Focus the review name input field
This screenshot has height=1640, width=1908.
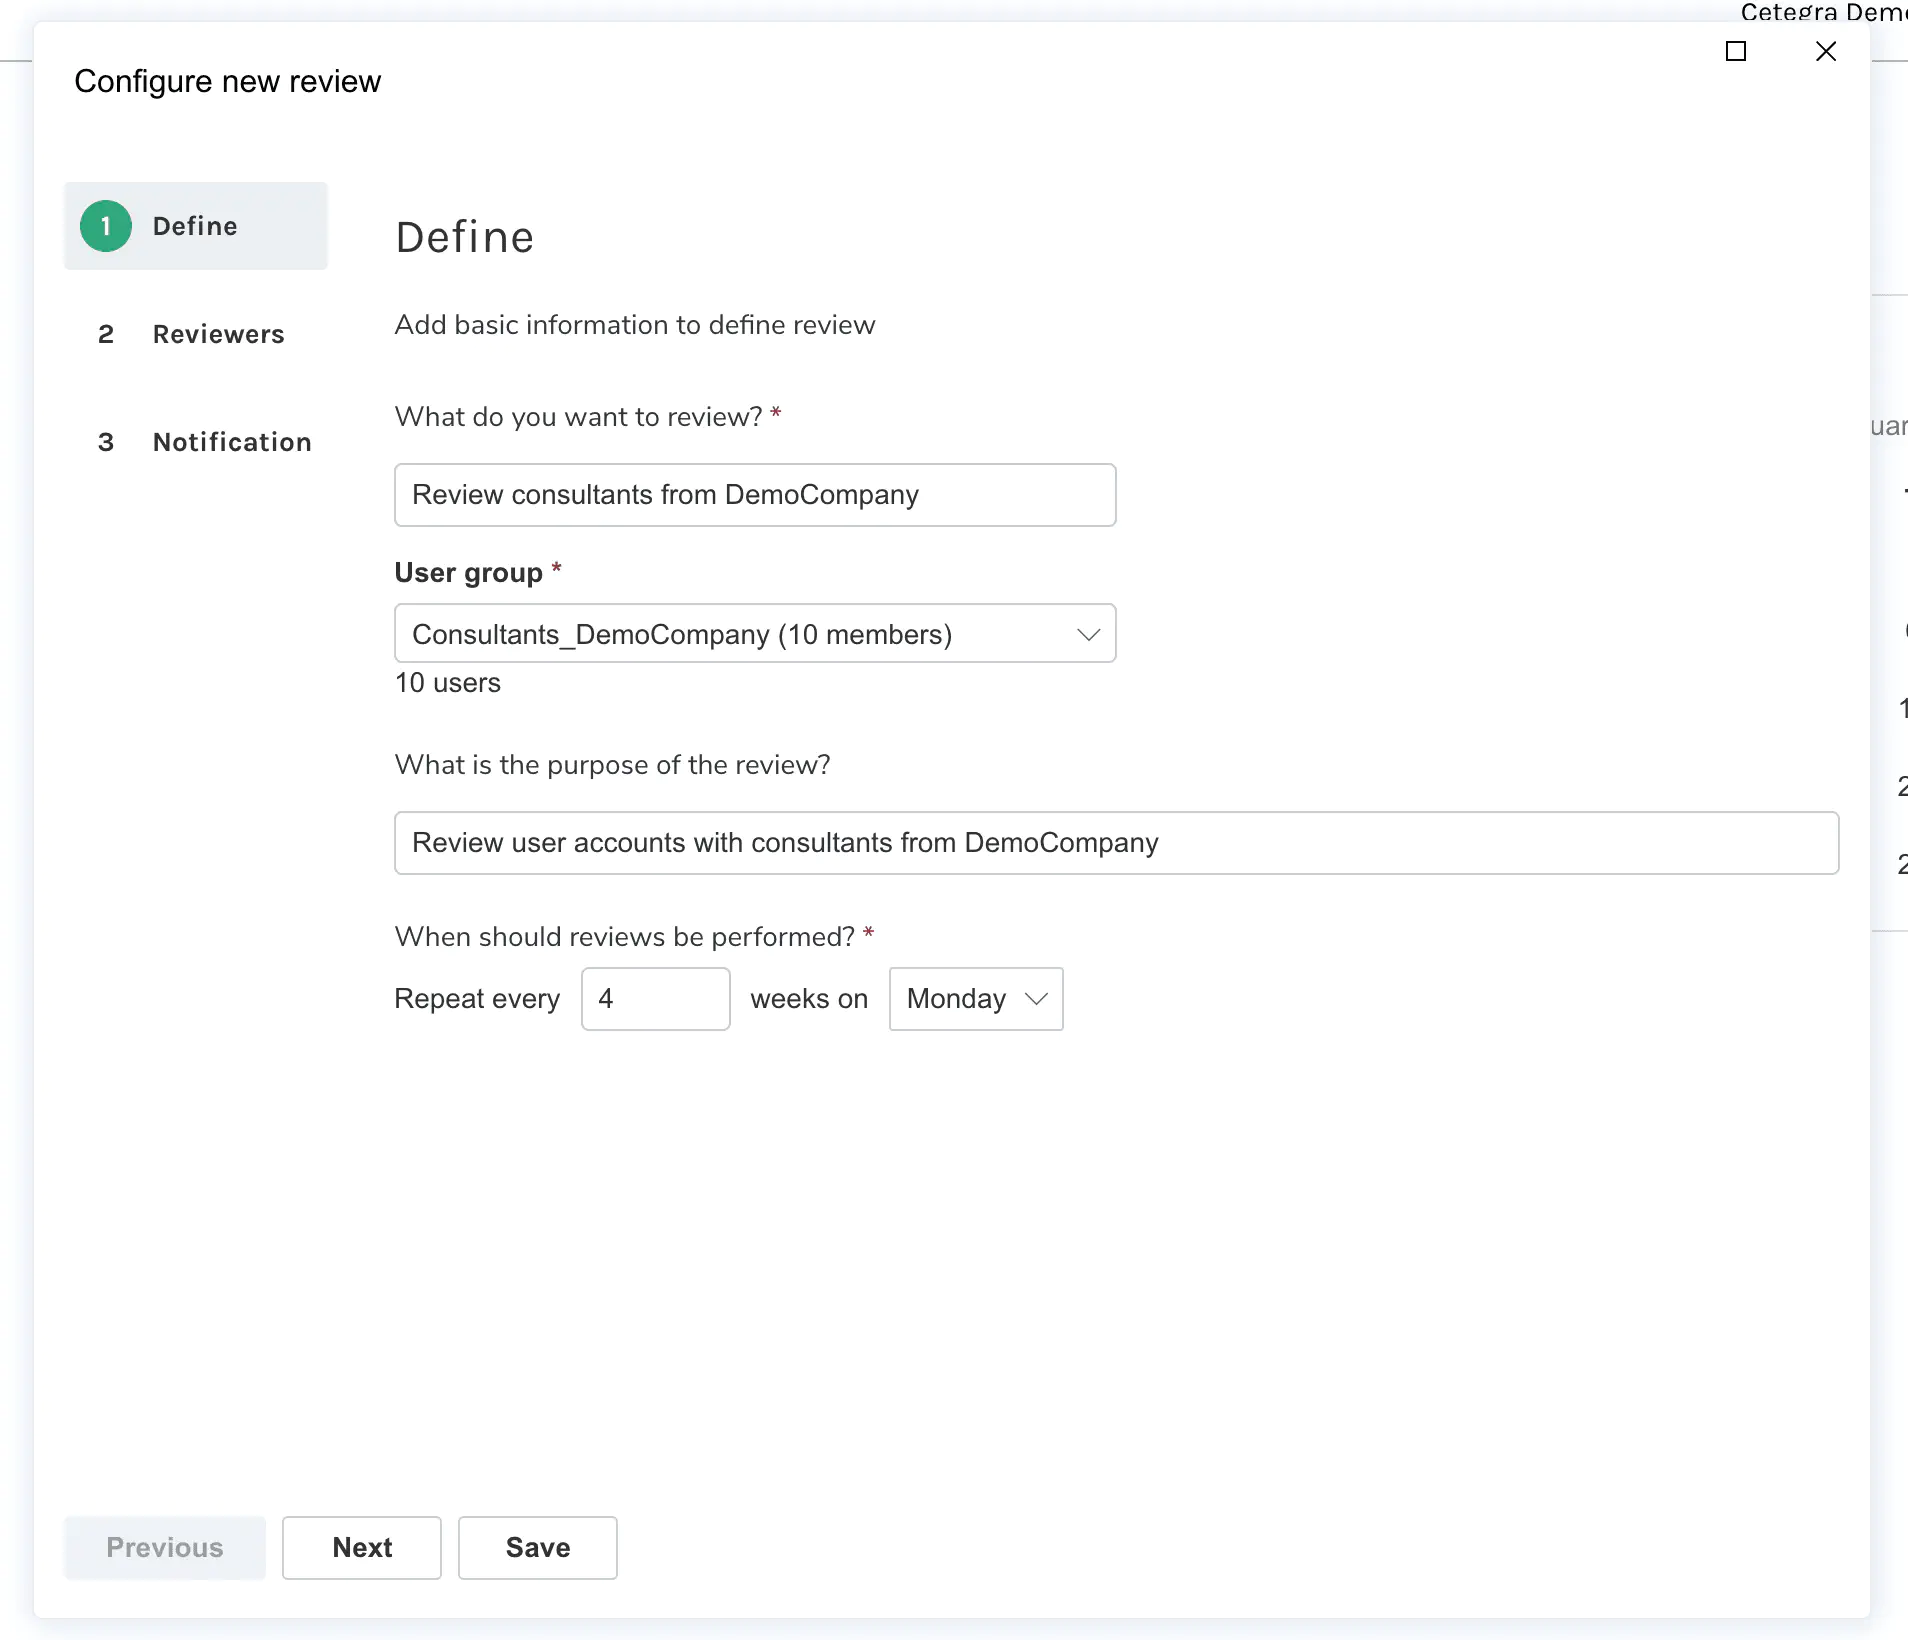[754, 495]
